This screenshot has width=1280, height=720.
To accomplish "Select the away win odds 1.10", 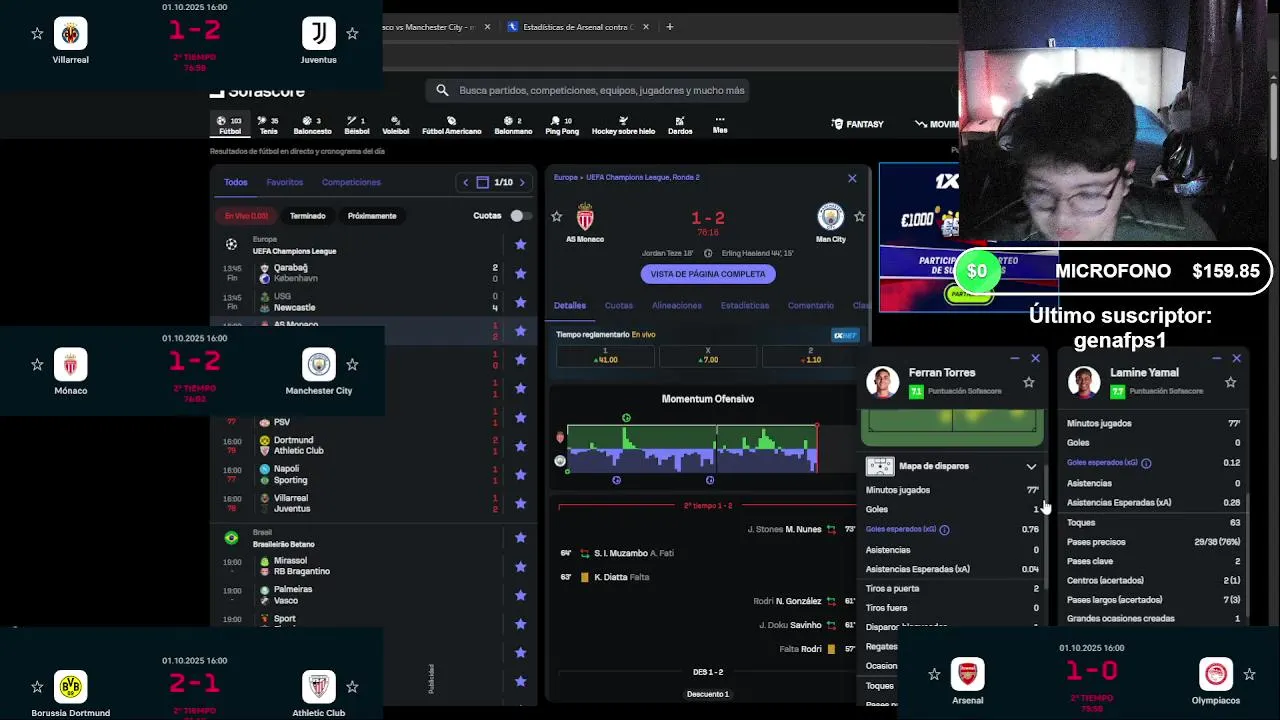I will [811, 356].
